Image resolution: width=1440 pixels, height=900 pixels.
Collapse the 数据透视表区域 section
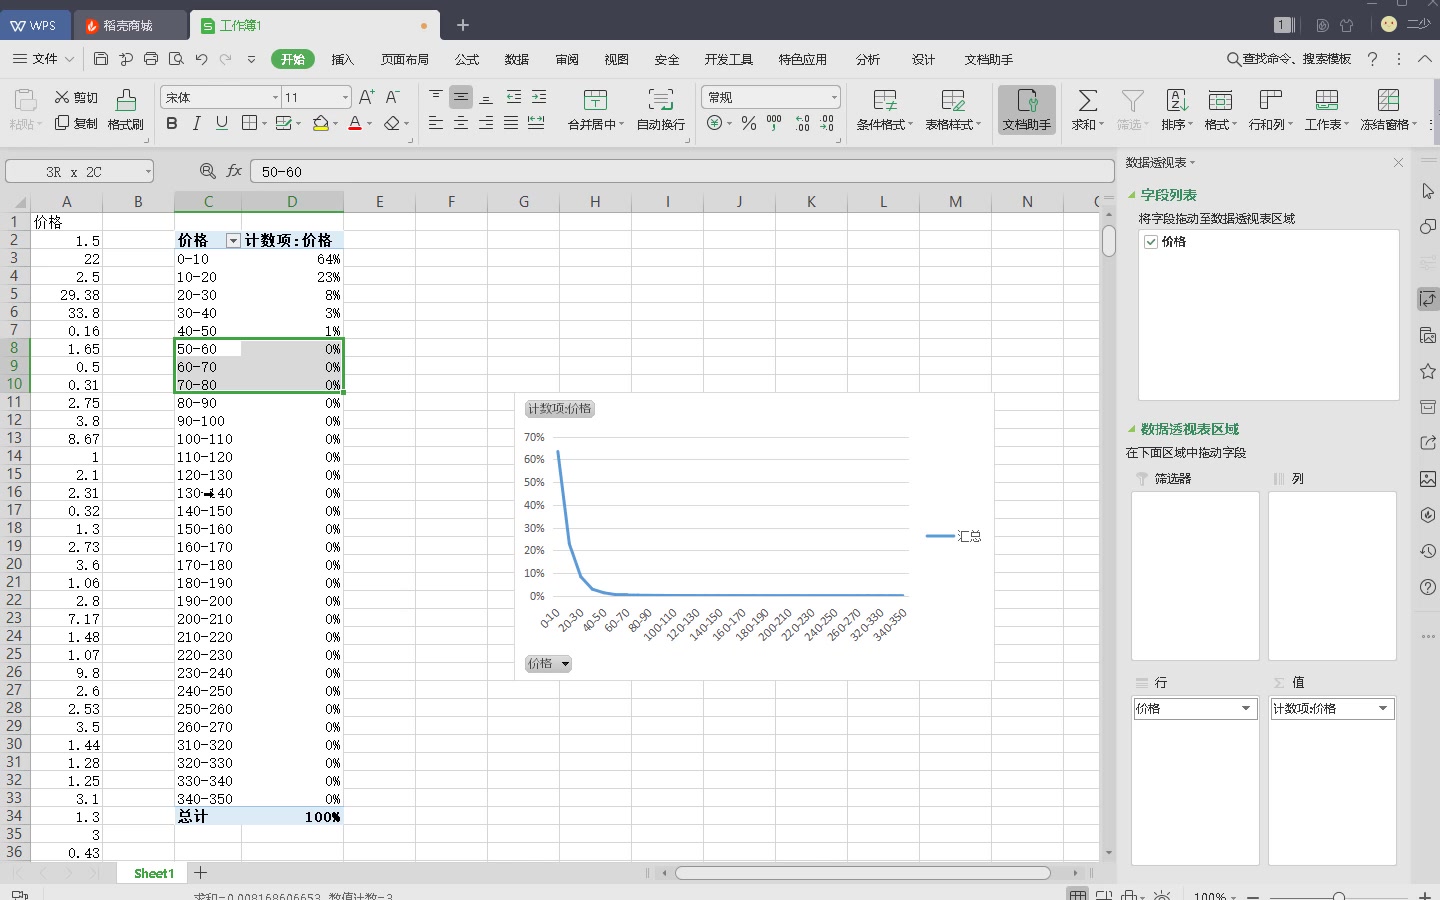click(x=1132, y=429)
